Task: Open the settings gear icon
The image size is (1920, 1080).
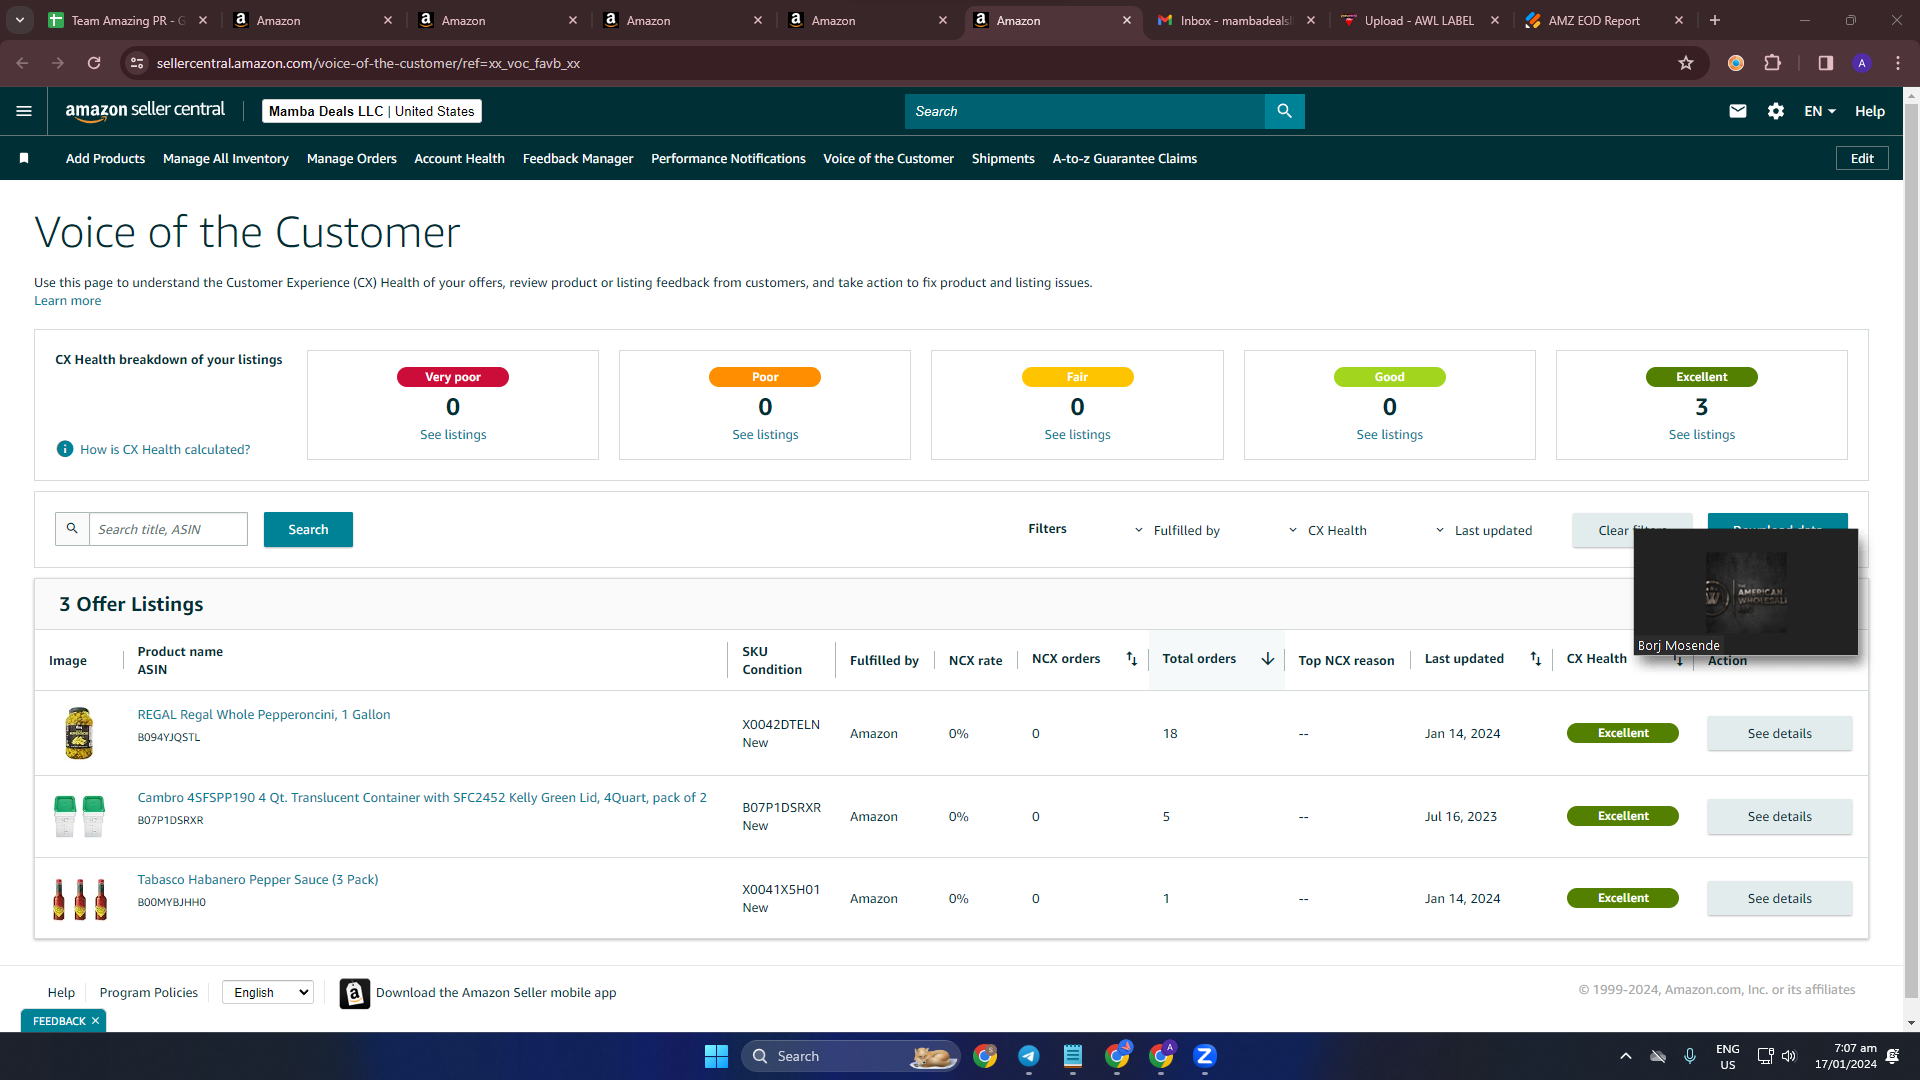Action: pyautogui.click(x=1776, y=111)
